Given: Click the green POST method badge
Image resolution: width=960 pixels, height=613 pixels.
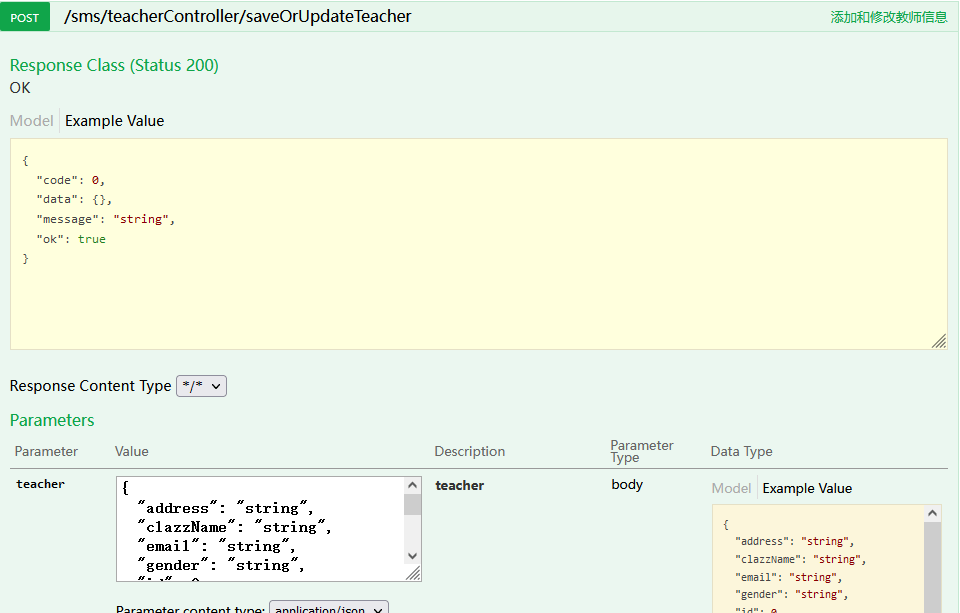Looking at the screenshot, I should [25, 17].
